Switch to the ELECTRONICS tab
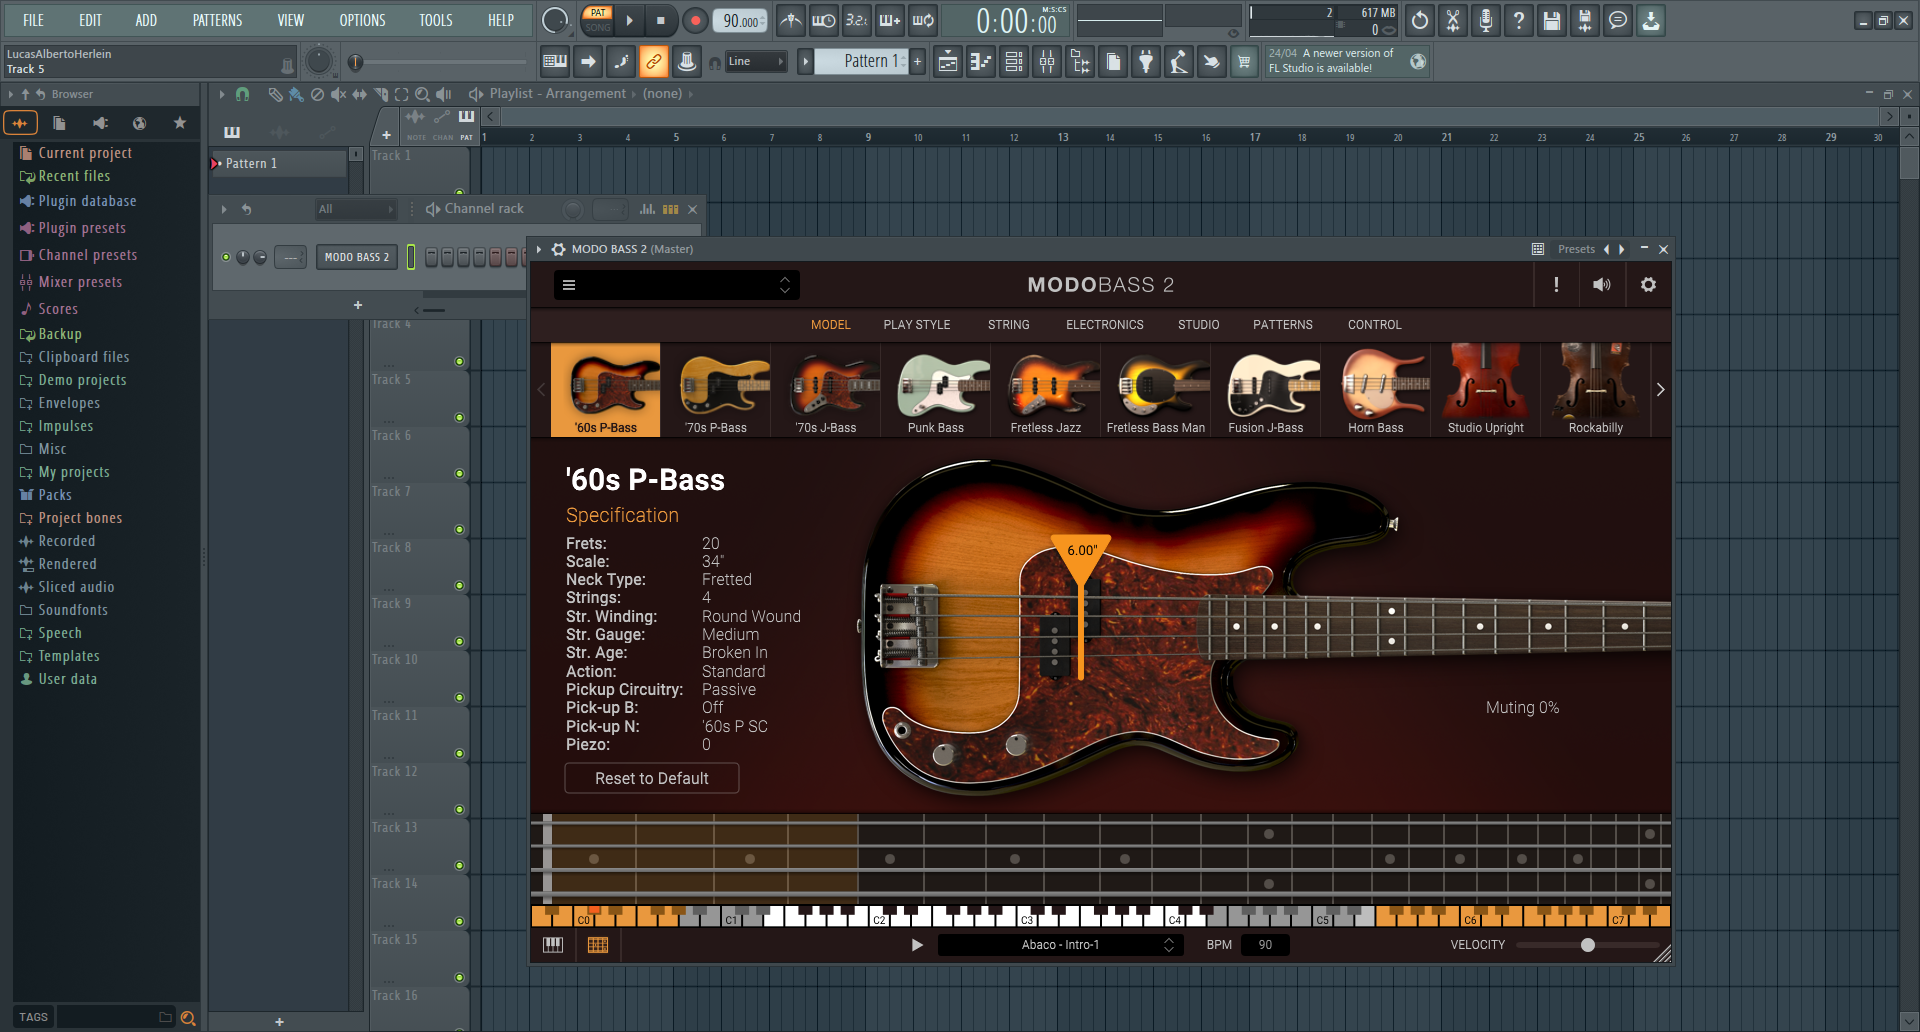The image size is (1920, 1032). [1104, 325]
